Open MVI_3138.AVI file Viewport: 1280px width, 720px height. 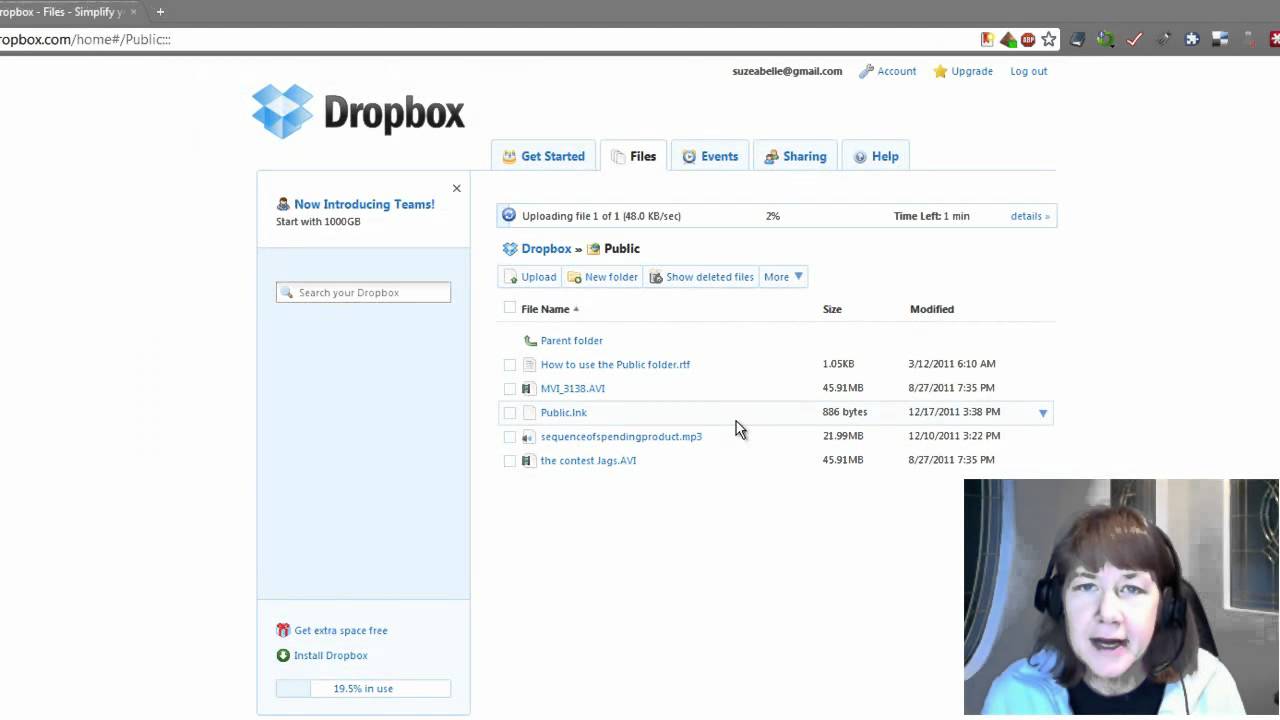pos(572,388)
